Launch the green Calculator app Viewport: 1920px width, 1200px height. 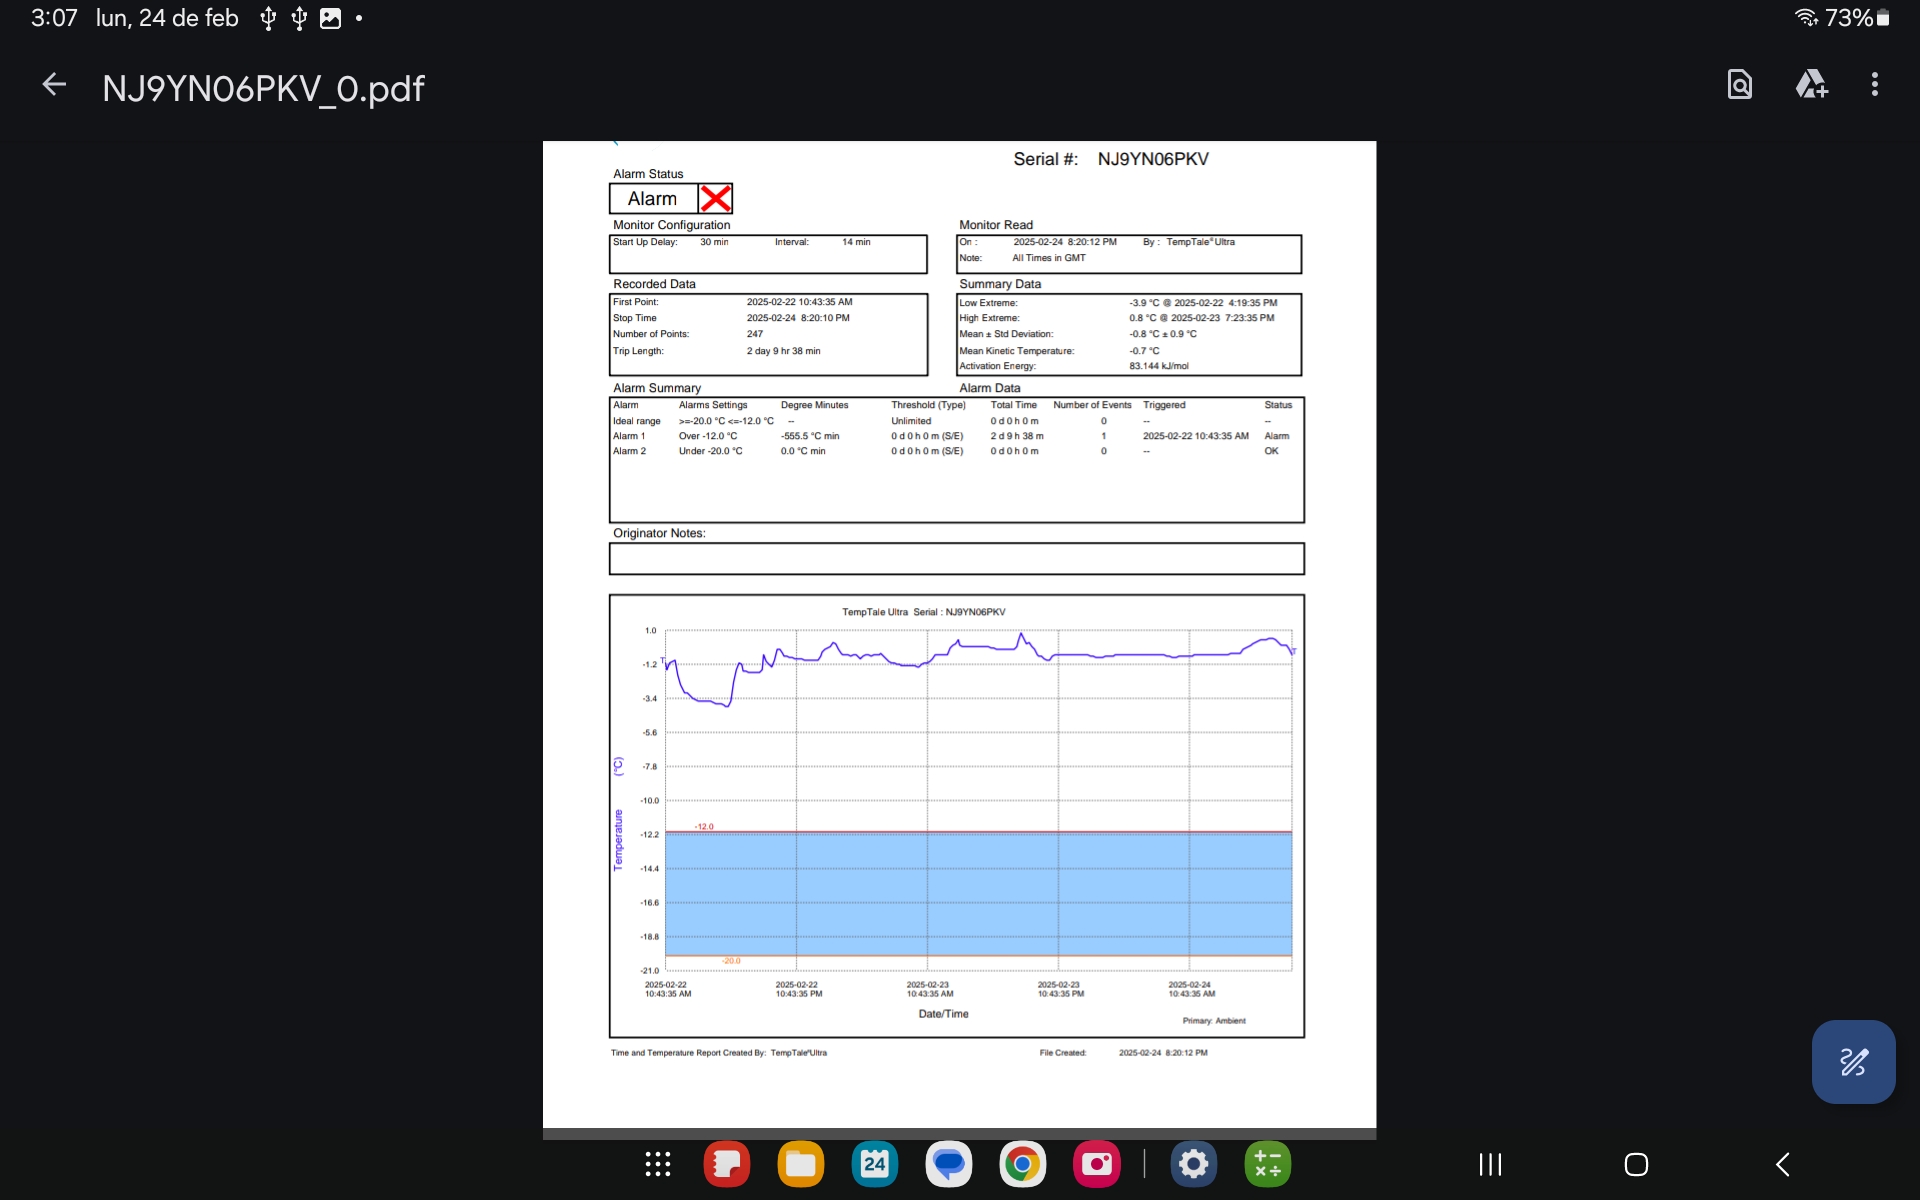tap(1267, 1164)
